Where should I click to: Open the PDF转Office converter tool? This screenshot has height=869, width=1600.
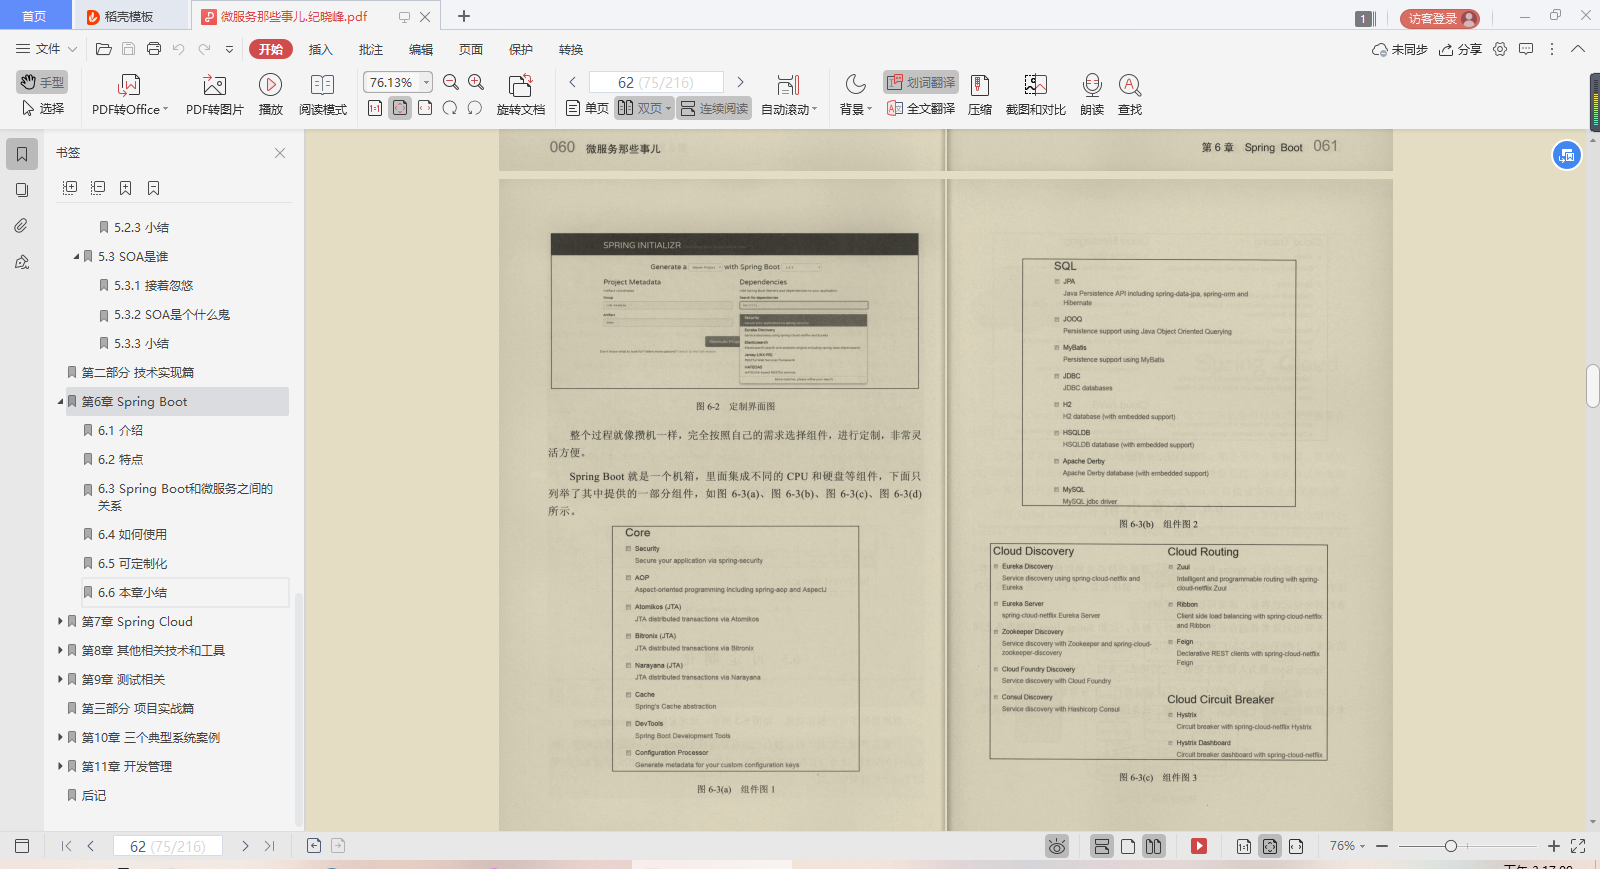[129, 95]
